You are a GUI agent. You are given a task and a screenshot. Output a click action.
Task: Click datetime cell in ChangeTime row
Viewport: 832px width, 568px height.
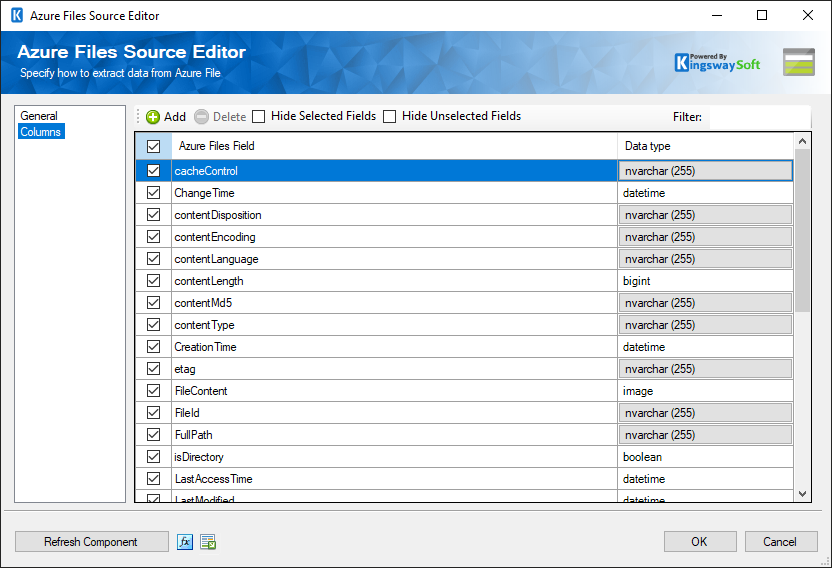click(705, 193)
